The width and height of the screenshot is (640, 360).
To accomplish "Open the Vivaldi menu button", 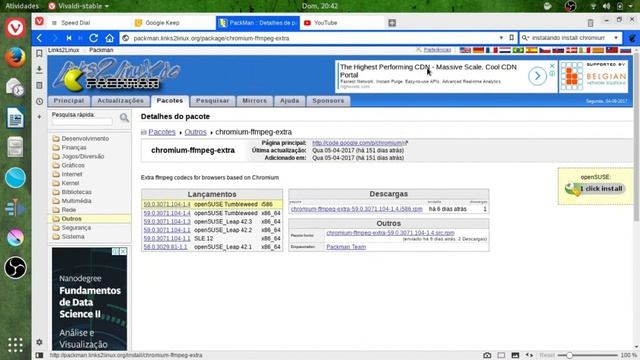I will coord(39,21).
